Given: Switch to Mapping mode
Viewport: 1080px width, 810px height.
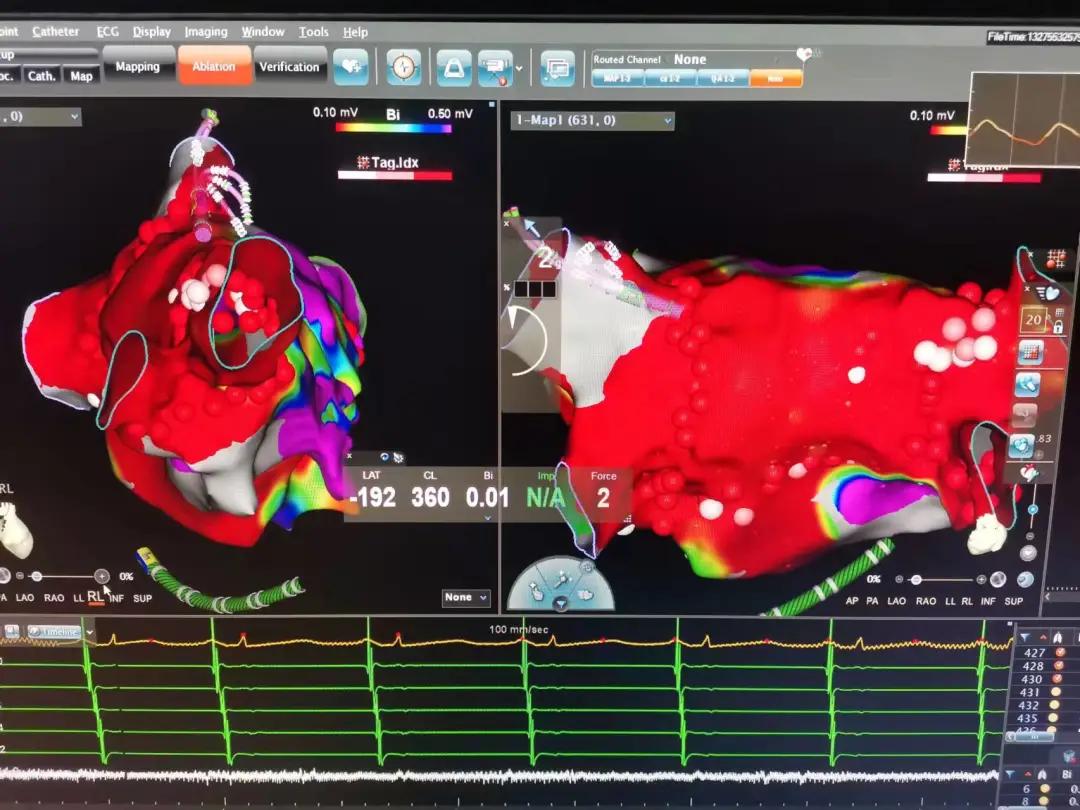Looking at the screenshot, I should [138, 66].
